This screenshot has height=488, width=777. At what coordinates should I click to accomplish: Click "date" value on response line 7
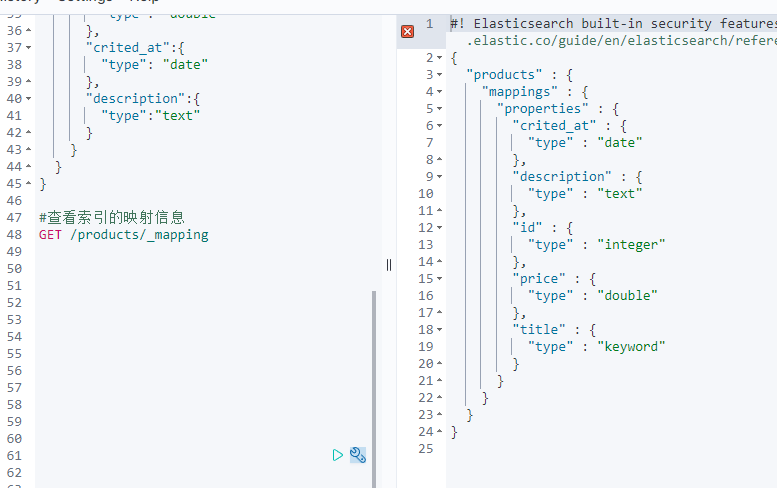pyautogui.click(x=620, y=143)
